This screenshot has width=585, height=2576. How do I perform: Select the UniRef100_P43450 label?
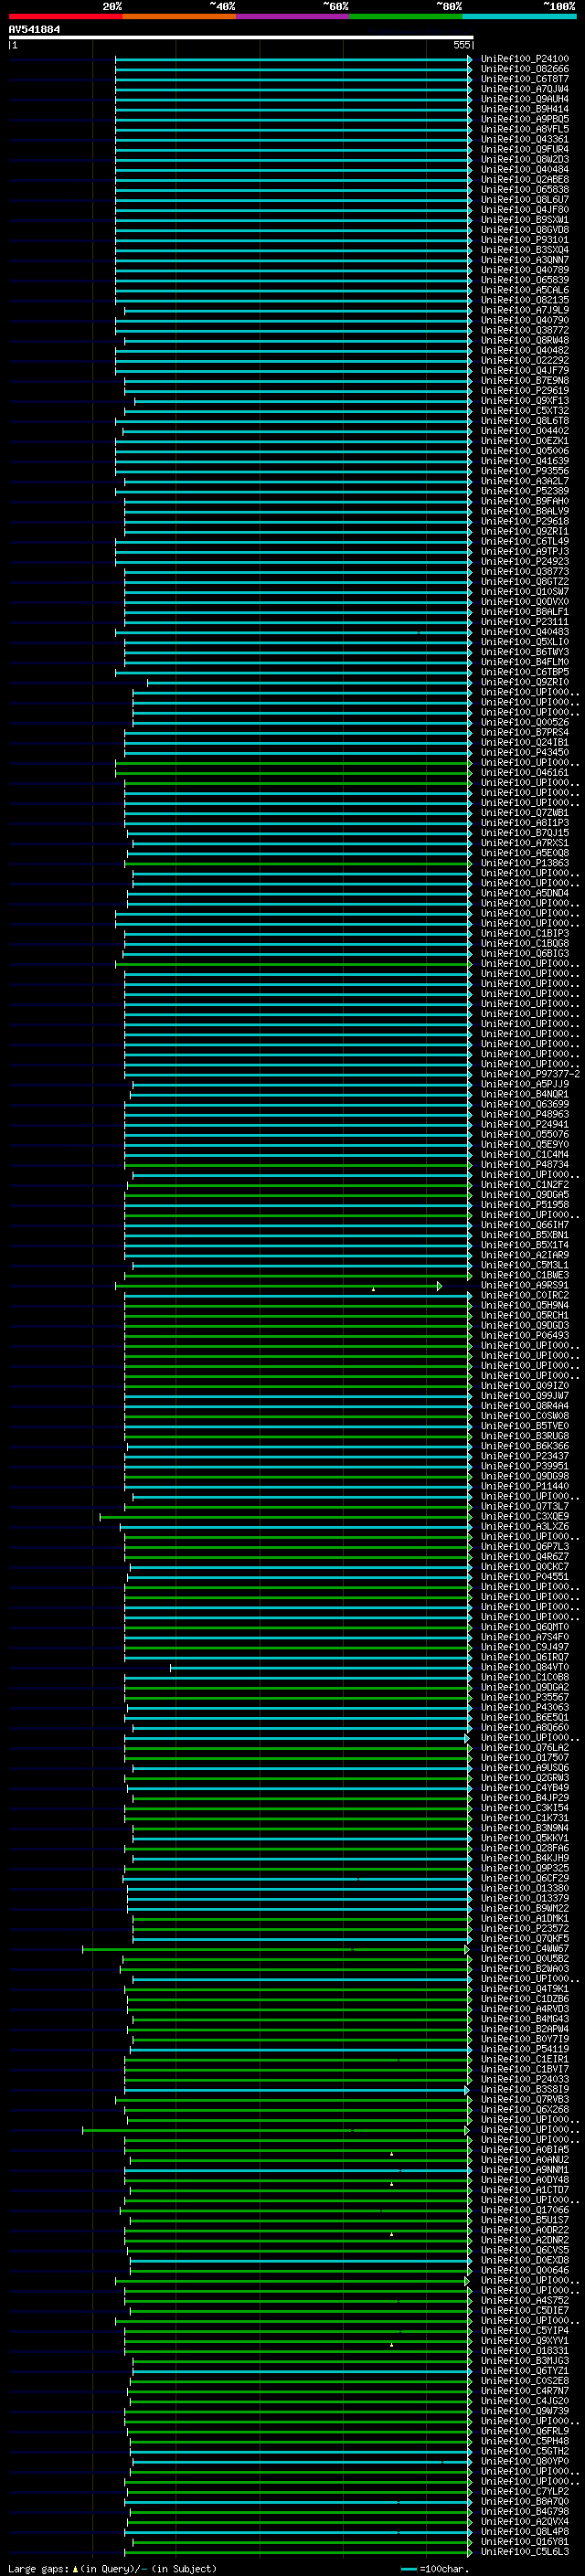click(525, 752)
